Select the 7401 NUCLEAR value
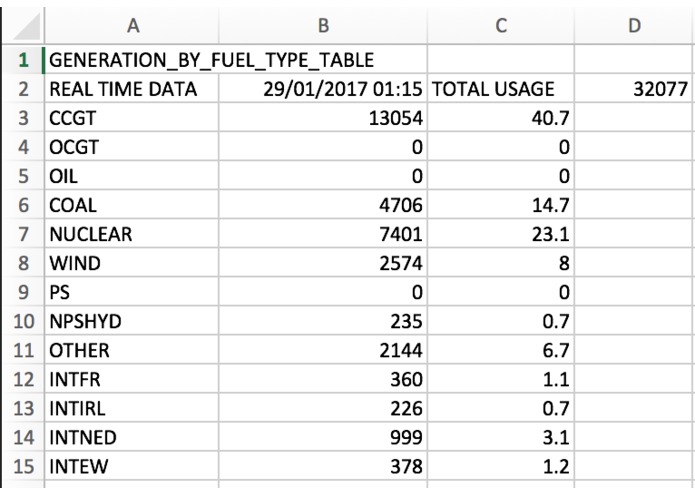The width and height of the screenshot is (695, 494). tap(323, 234)
